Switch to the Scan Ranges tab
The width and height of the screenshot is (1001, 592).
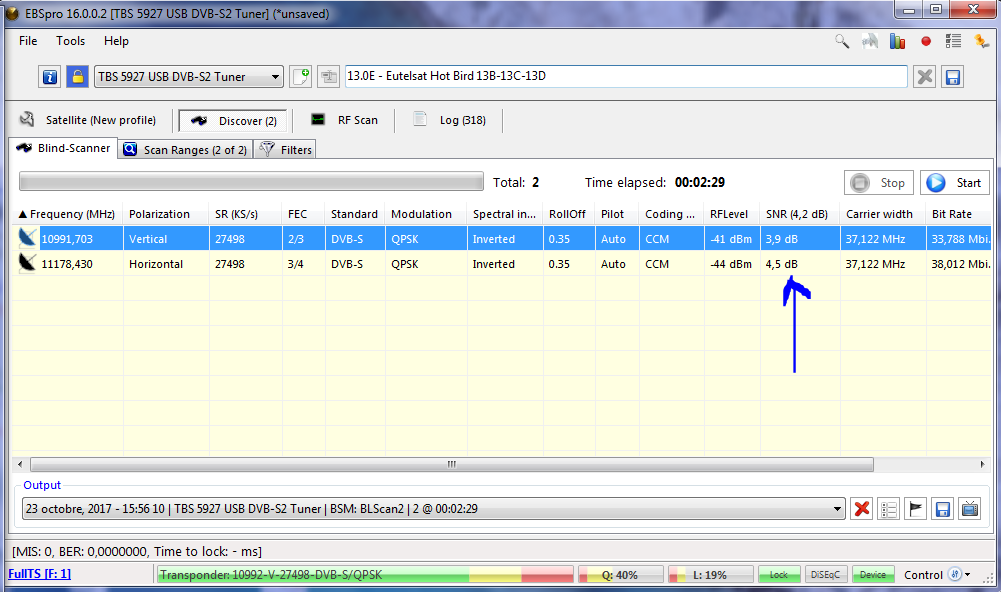(185, 150)
